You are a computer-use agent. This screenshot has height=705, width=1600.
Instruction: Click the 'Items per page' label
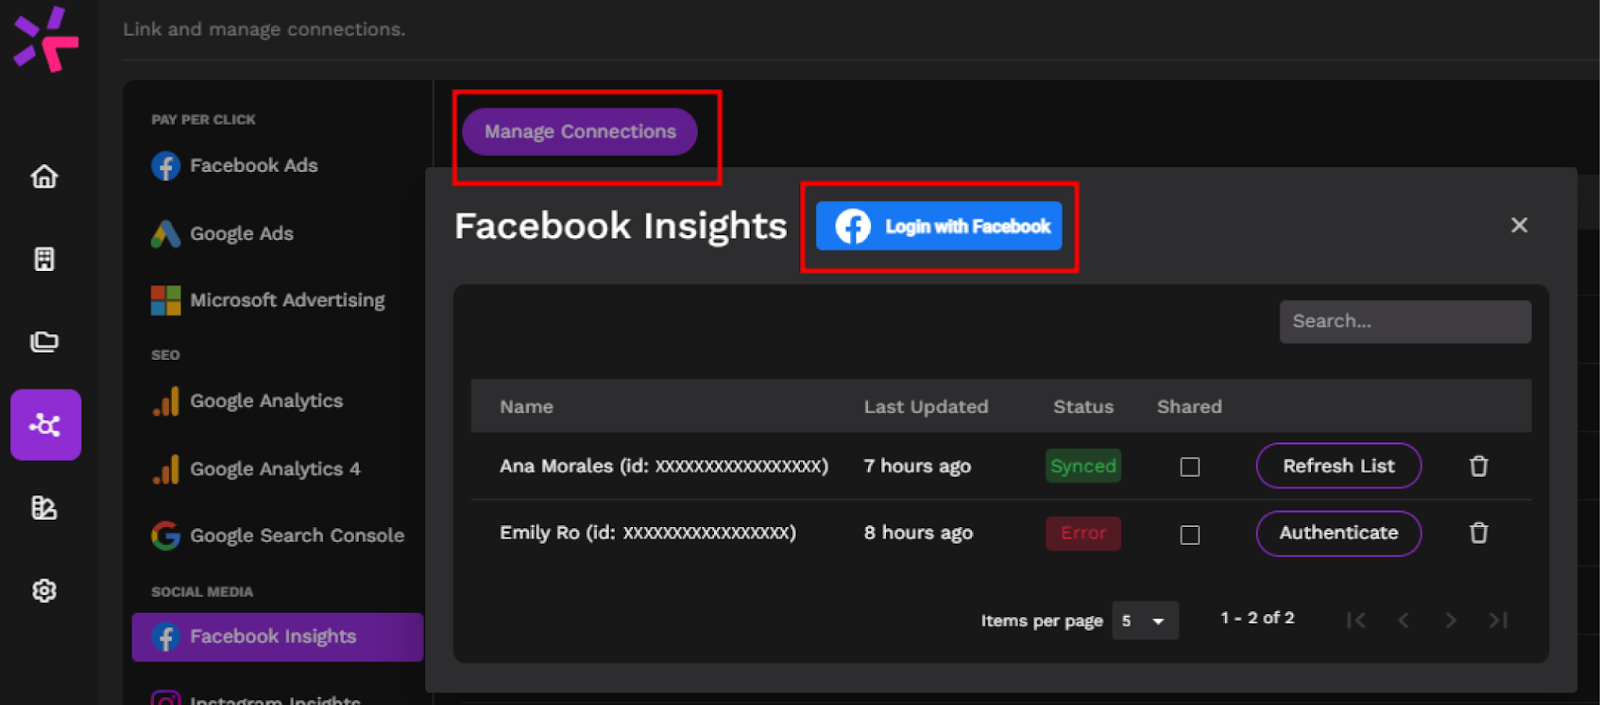1042,621
